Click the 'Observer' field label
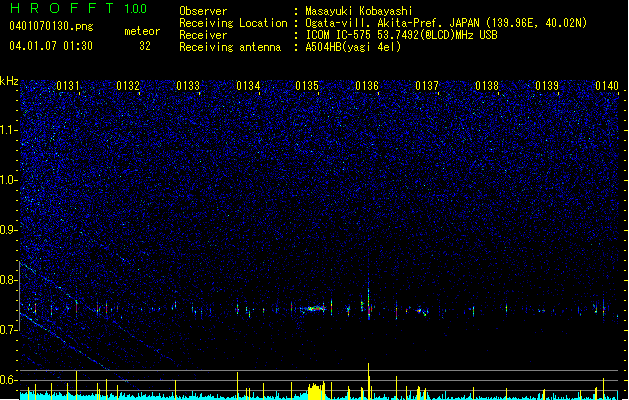Screen dimensions: 629x400 tap(203, 11)
